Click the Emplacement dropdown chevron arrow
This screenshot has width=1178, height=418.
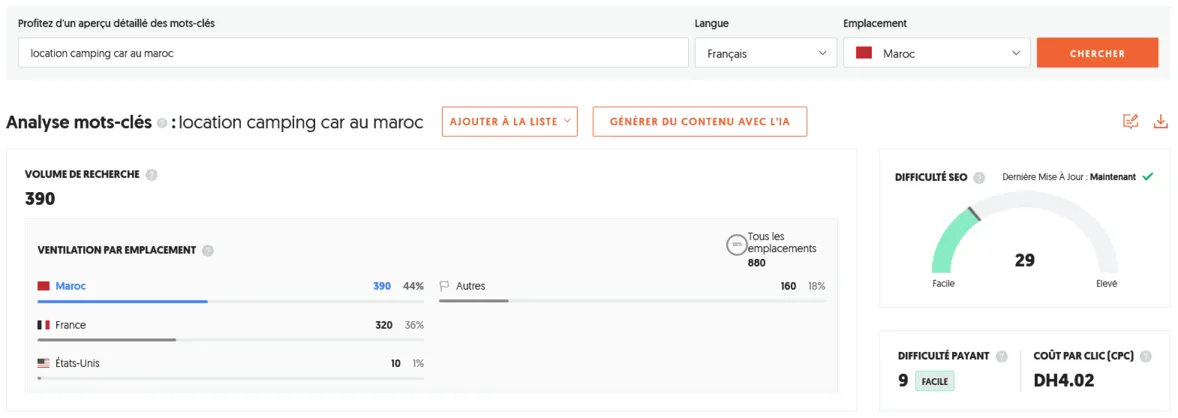(1016, 53)
